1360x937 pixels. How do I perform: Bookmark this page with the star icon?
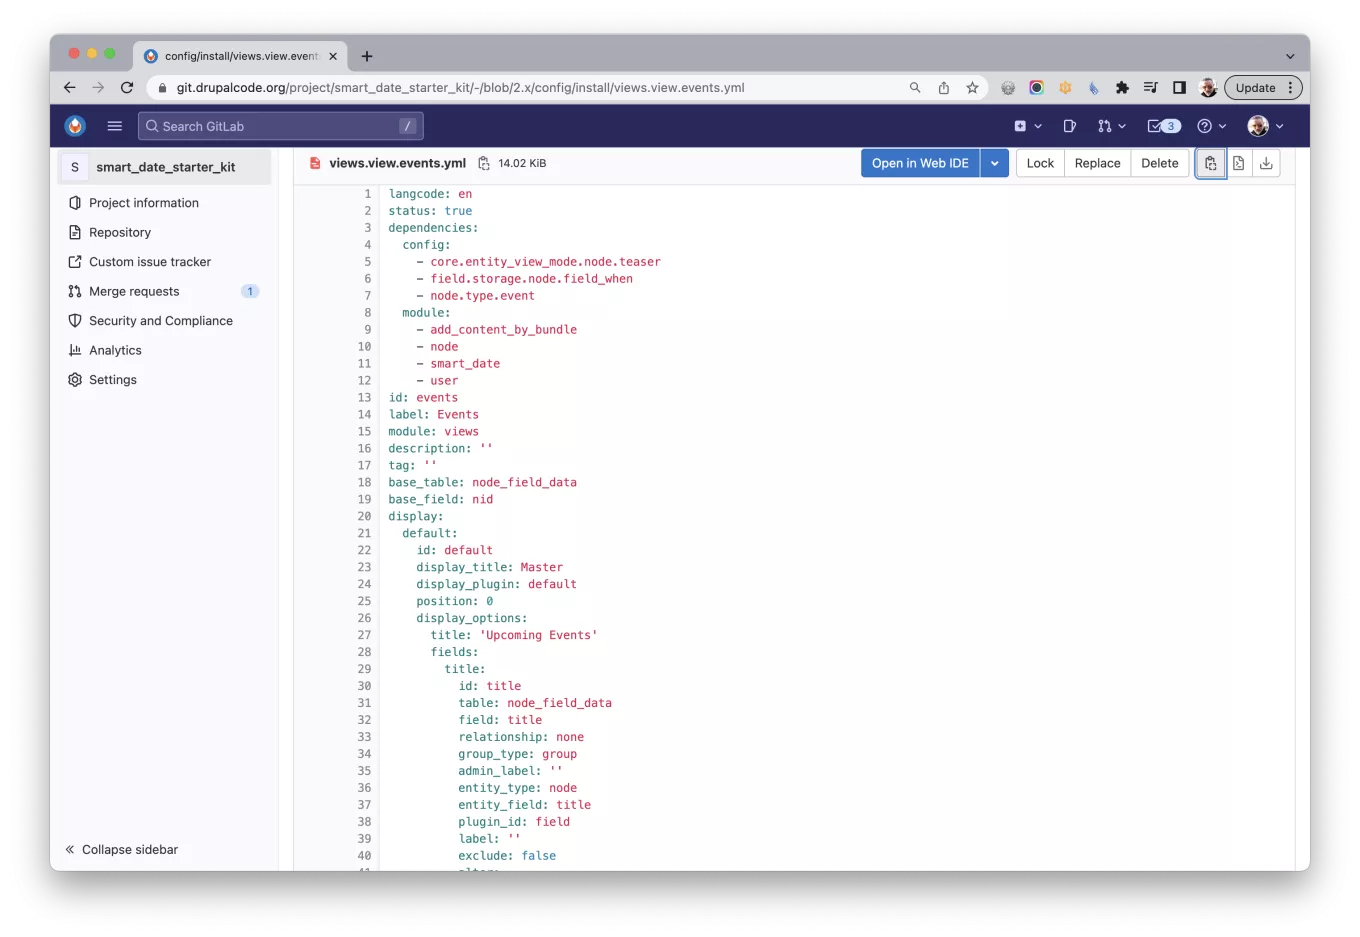pyautogui.click(x=972, y=88)
